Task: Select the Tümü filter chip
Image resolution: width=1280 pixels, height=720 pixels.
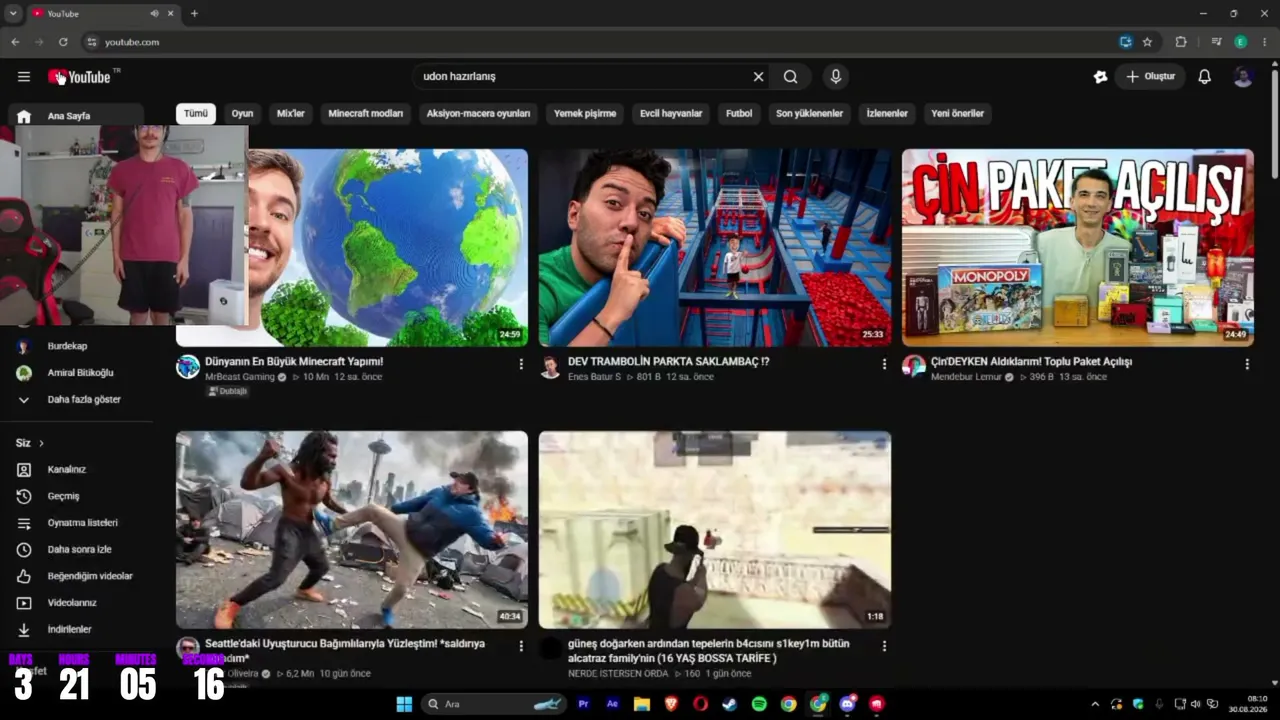Action: tap(196, 114)
